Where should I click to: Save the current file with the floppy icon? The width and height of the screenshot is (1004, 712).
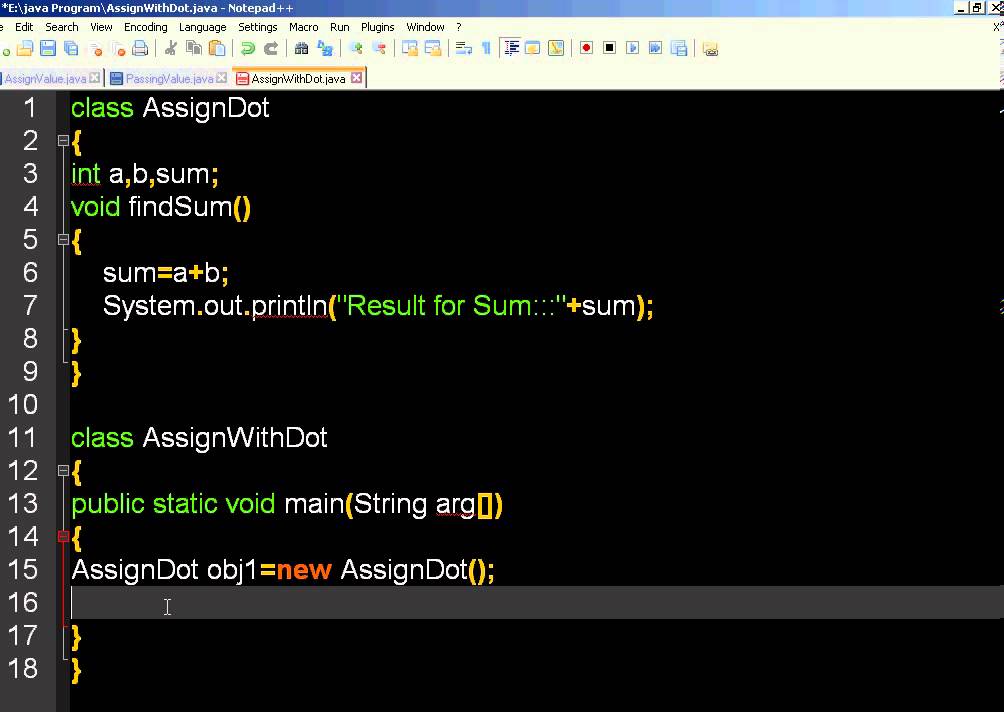pyautogui.click(x=48, y=48)
